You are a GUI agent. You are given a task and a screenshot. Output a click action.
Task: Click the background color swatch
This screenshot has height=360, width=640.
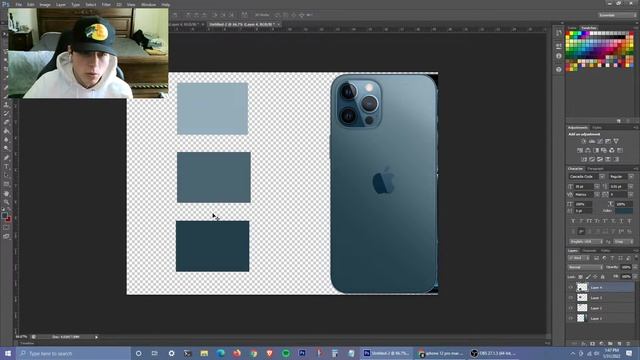(x=8, y=219)
